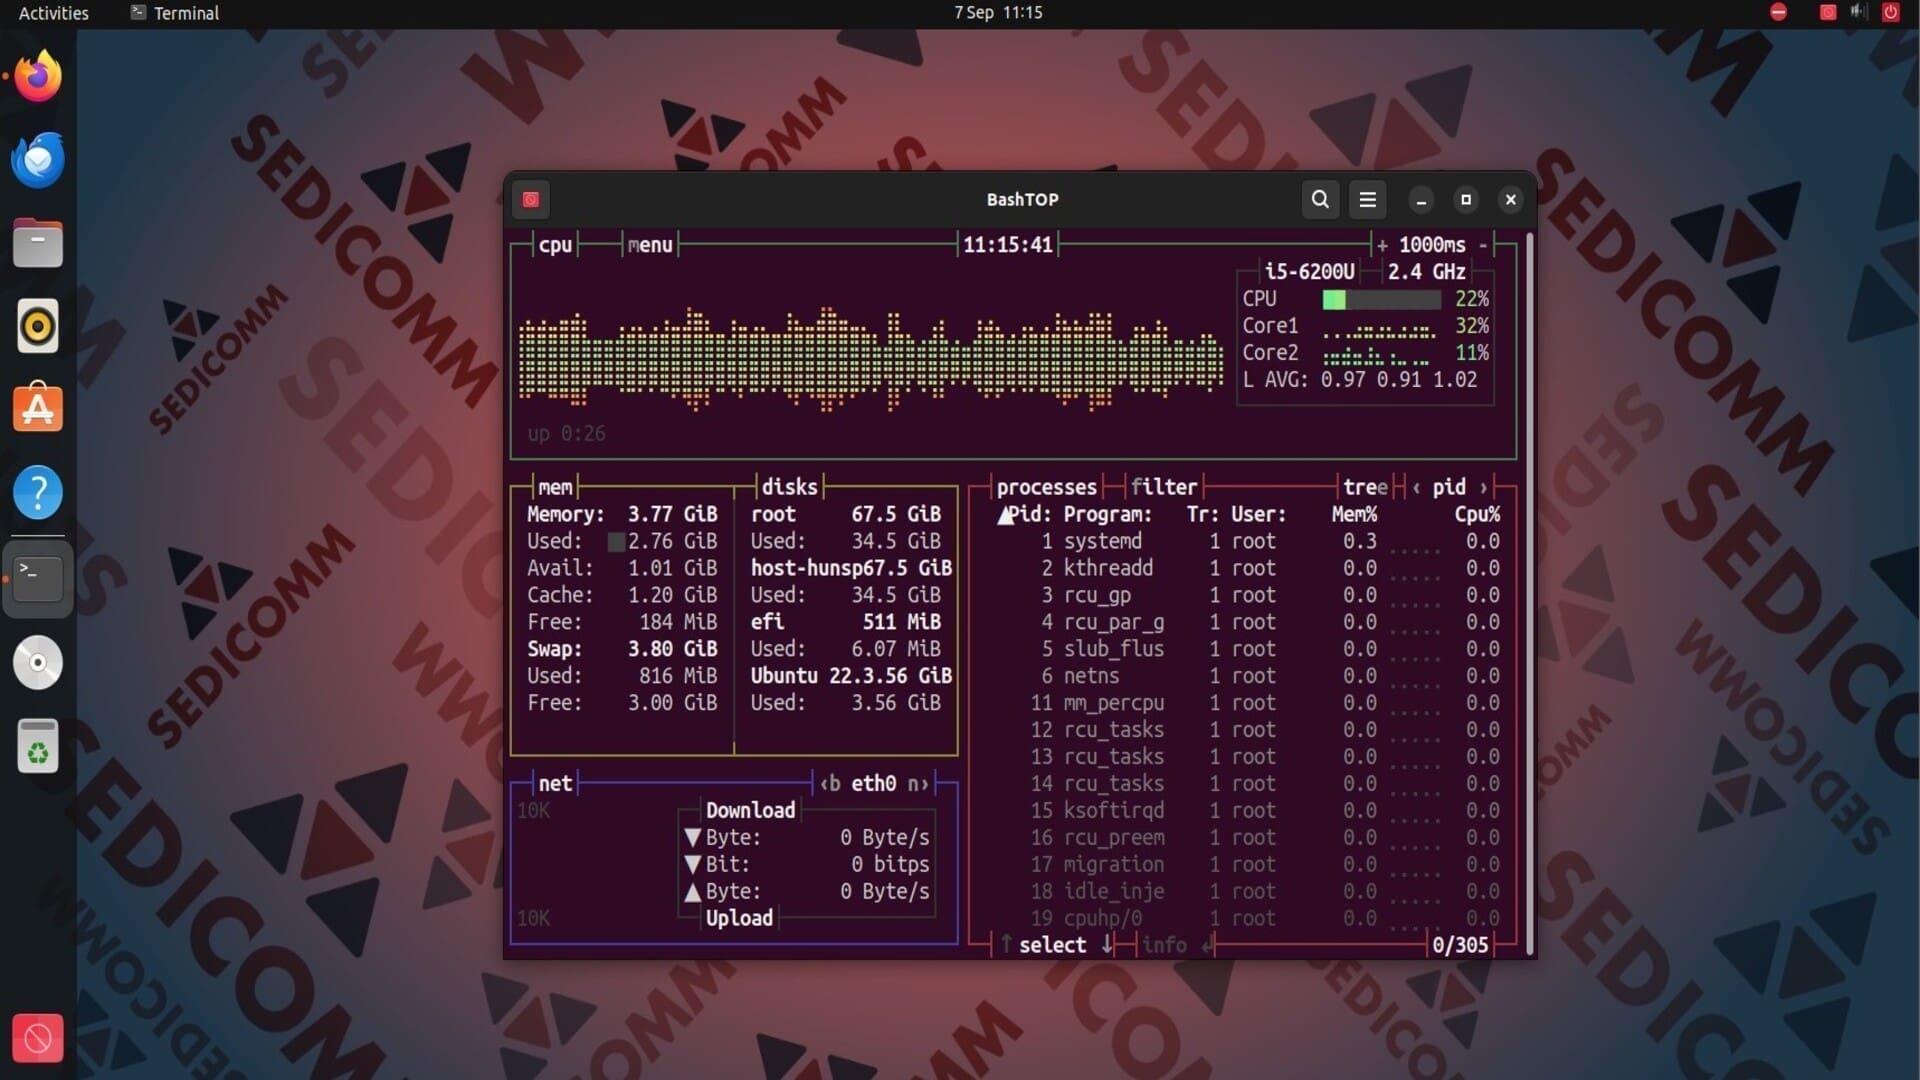Open the bashtop menu label
This screenshot has height=1080, width=1920.
pyautogui.click(x=650, y=245)
